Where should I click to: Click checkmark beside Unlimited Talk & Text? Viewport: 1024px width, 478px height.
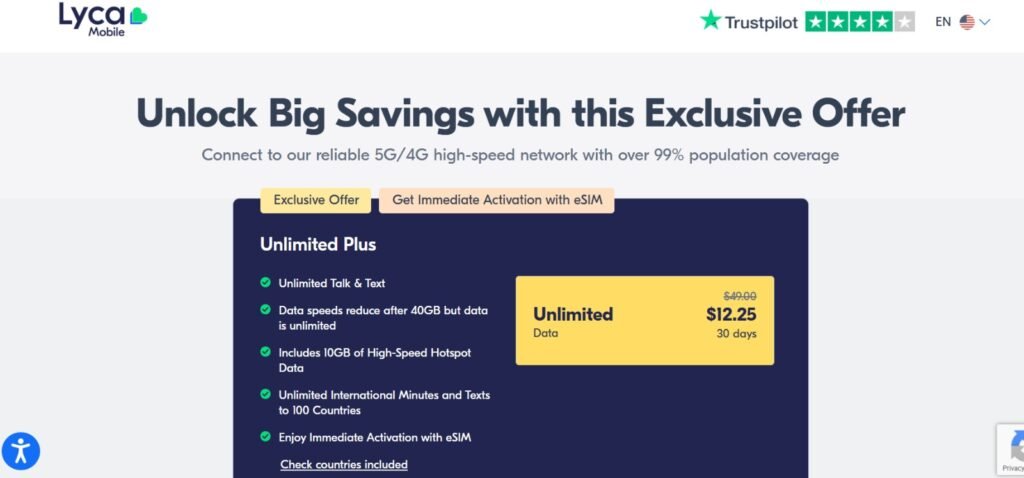pyautogui.click(x=265, y=283)
